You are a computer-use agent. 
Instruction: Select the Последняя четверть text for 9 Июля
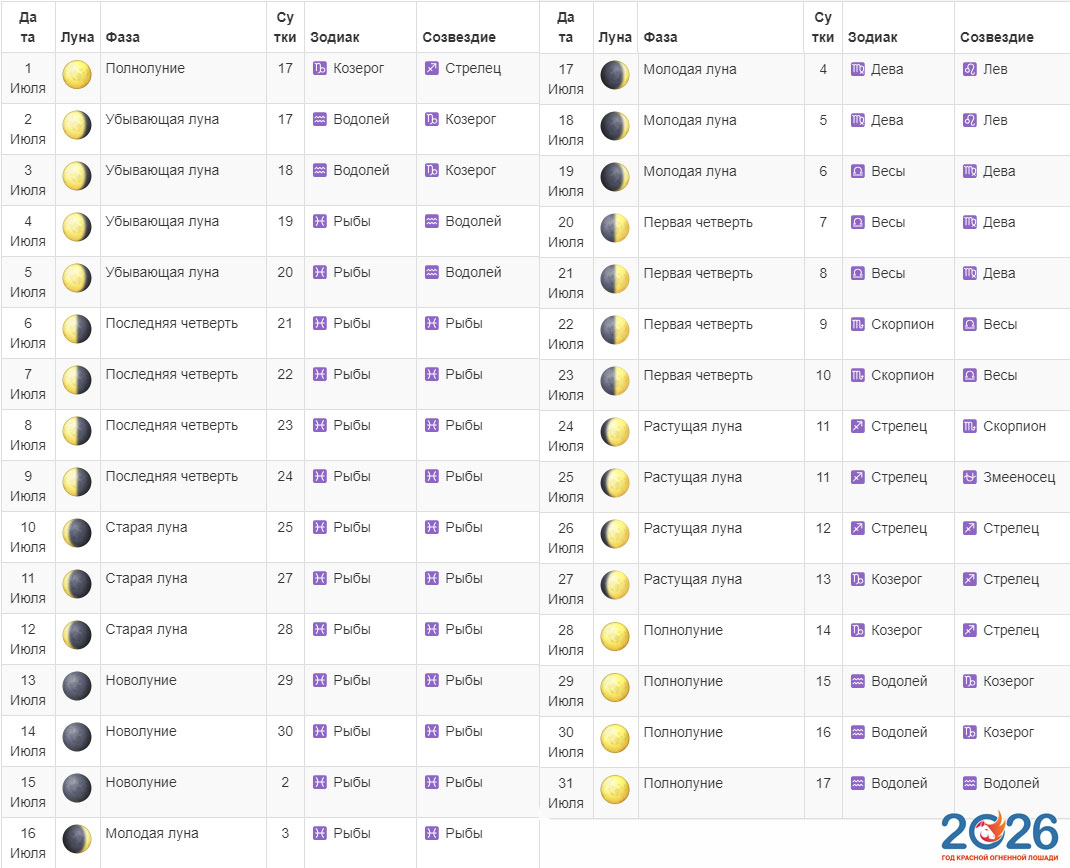coord(172,477)
